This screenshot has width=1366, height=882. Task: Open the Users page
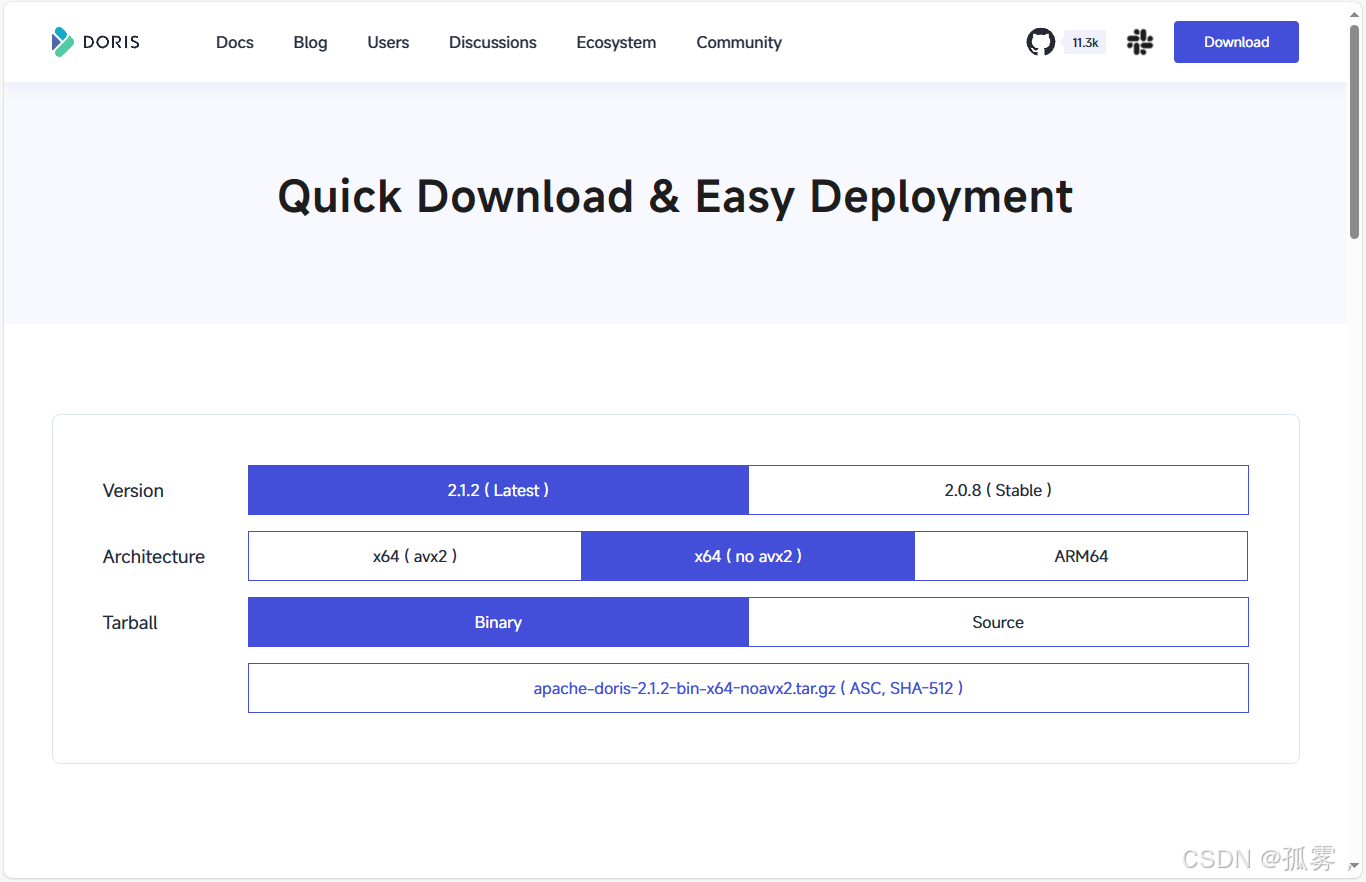[x=388, y=42]
